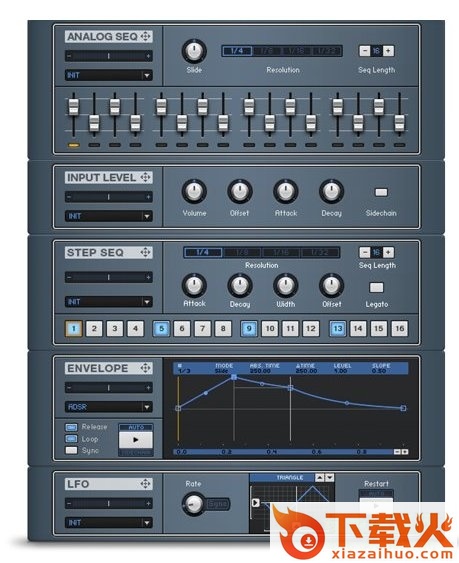Screen dimensions: 459x563
Task: Click the Analog Seq move-handle crosshair icon
Action: click(x=145, y=36)
